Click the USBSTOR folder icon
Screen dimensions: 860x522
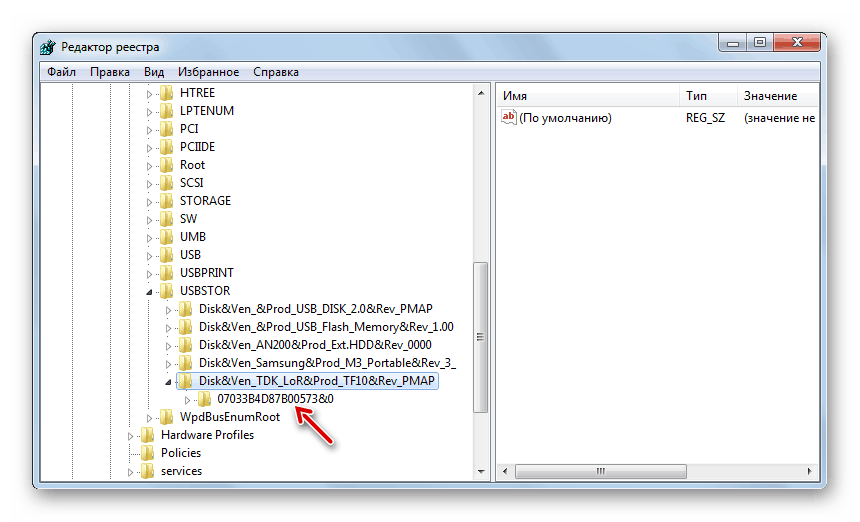point(167,291)
